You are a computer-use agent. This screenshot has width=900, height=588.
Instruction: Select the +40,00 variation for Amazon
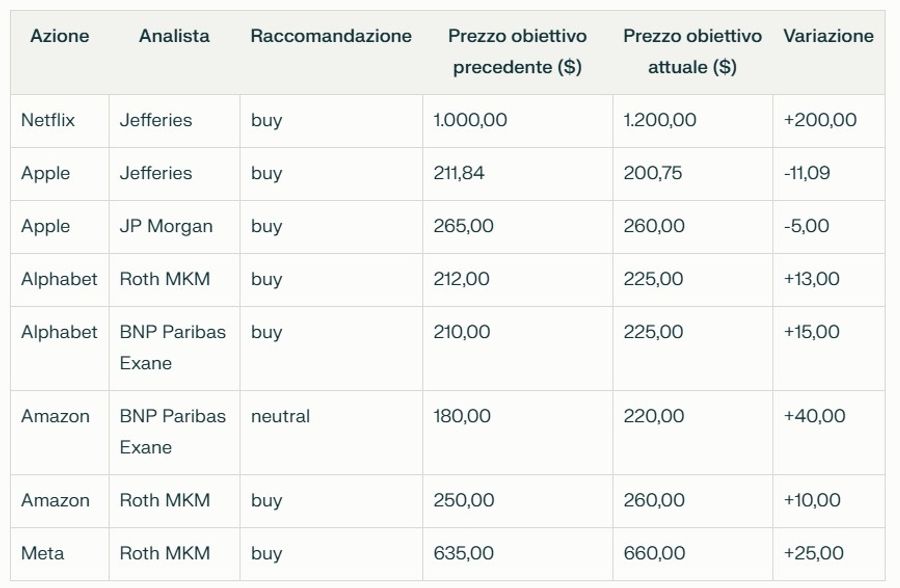[x=814, y=416]
